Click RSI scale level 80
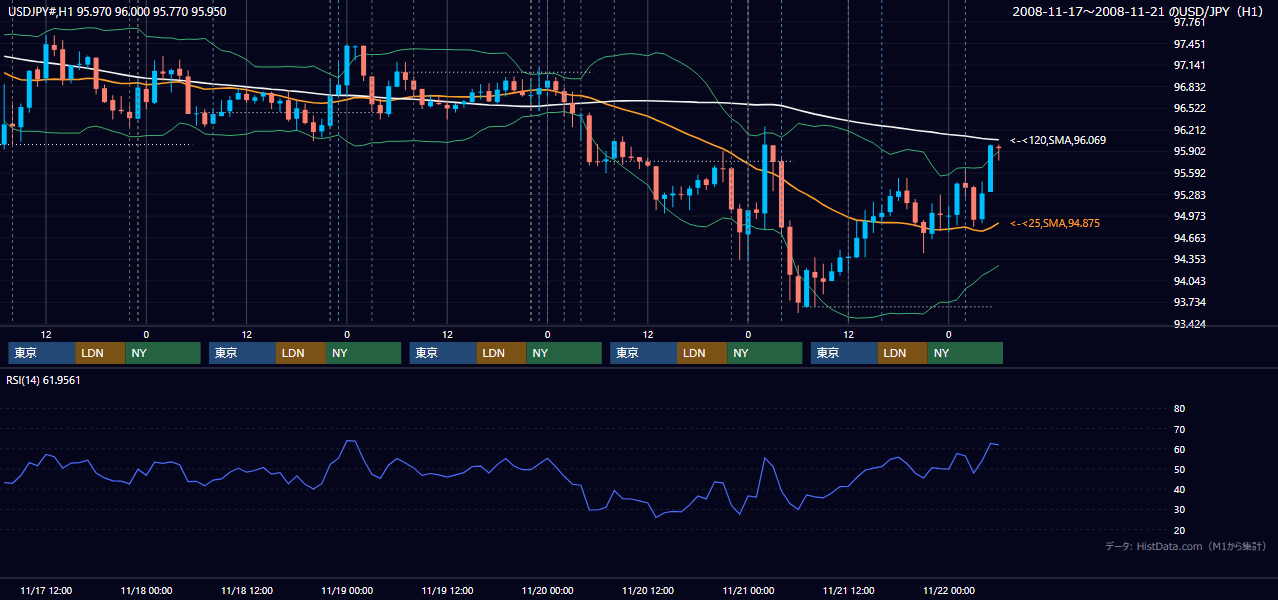Image resolution: width=1278 pixels, height=600 pixels. [x=1179, y=409]
